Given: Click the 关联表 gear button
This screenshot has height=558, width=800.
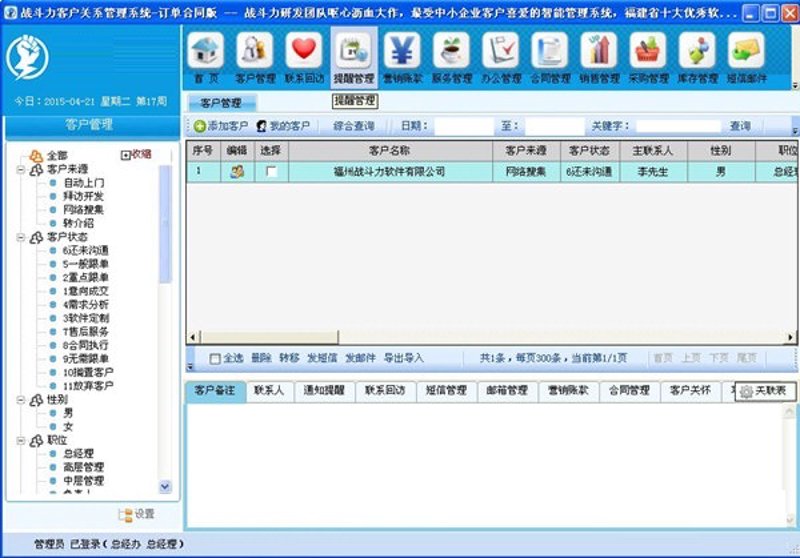Looking at the screenshot, I should click(x=765, y=391).
